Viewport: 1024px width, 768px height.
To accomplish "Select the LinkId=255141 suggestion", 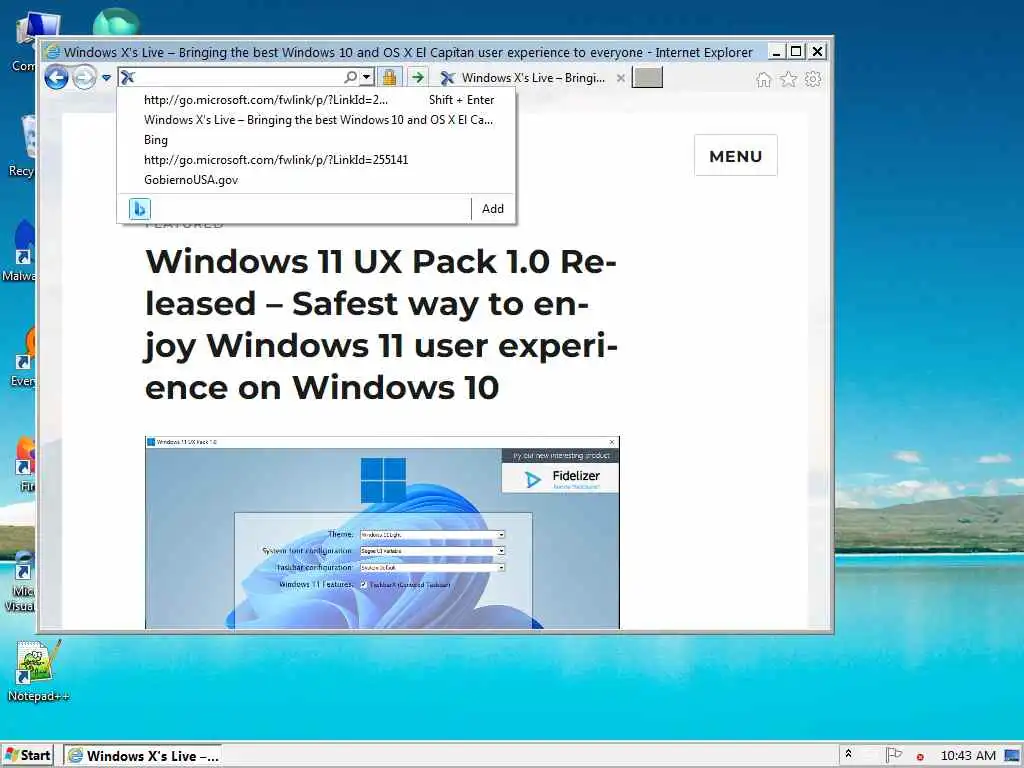I will point(316,159).
